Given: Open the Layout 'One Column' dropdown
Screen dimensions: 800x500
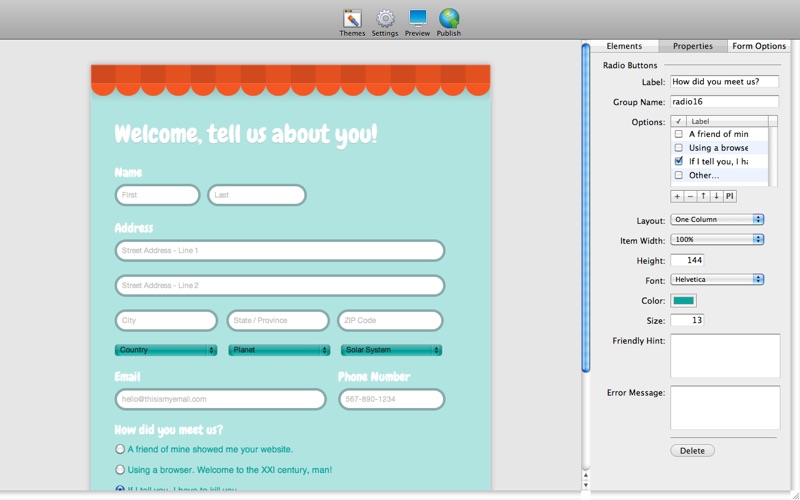Looking at the screenshot, I should 717,219.
